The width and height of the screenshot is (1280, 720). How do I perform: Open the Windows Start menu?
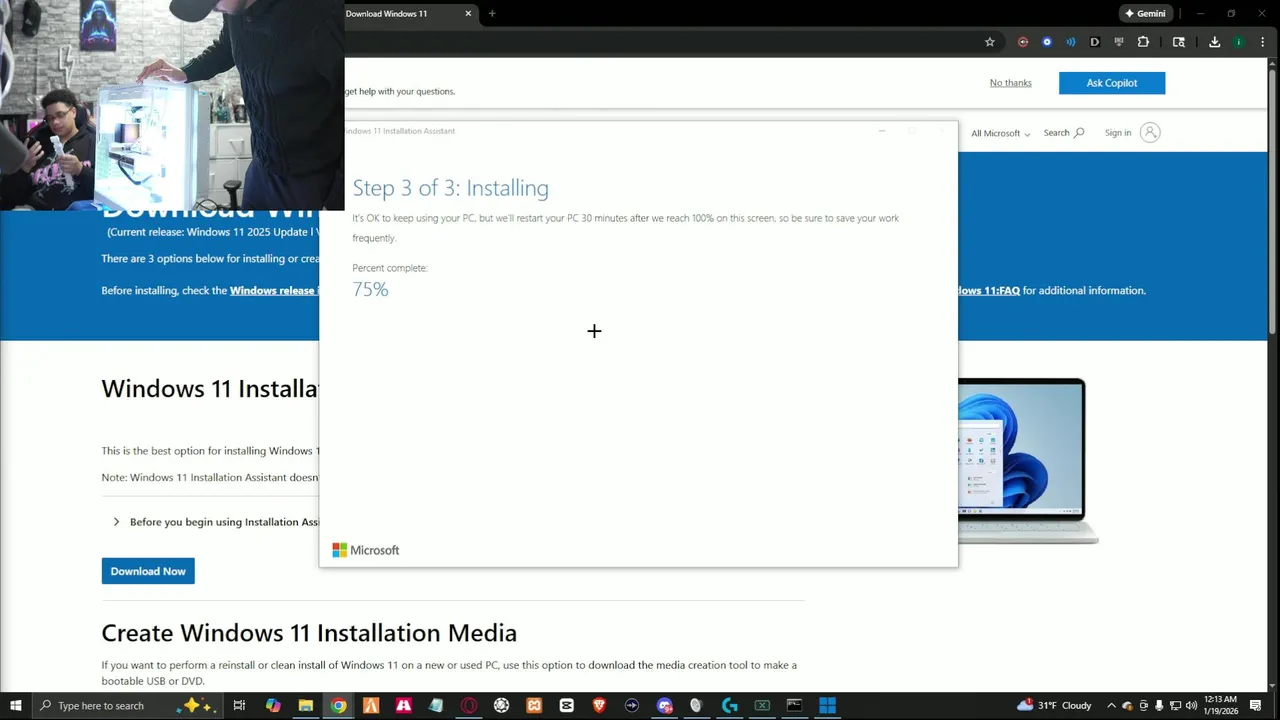[16, 706]
